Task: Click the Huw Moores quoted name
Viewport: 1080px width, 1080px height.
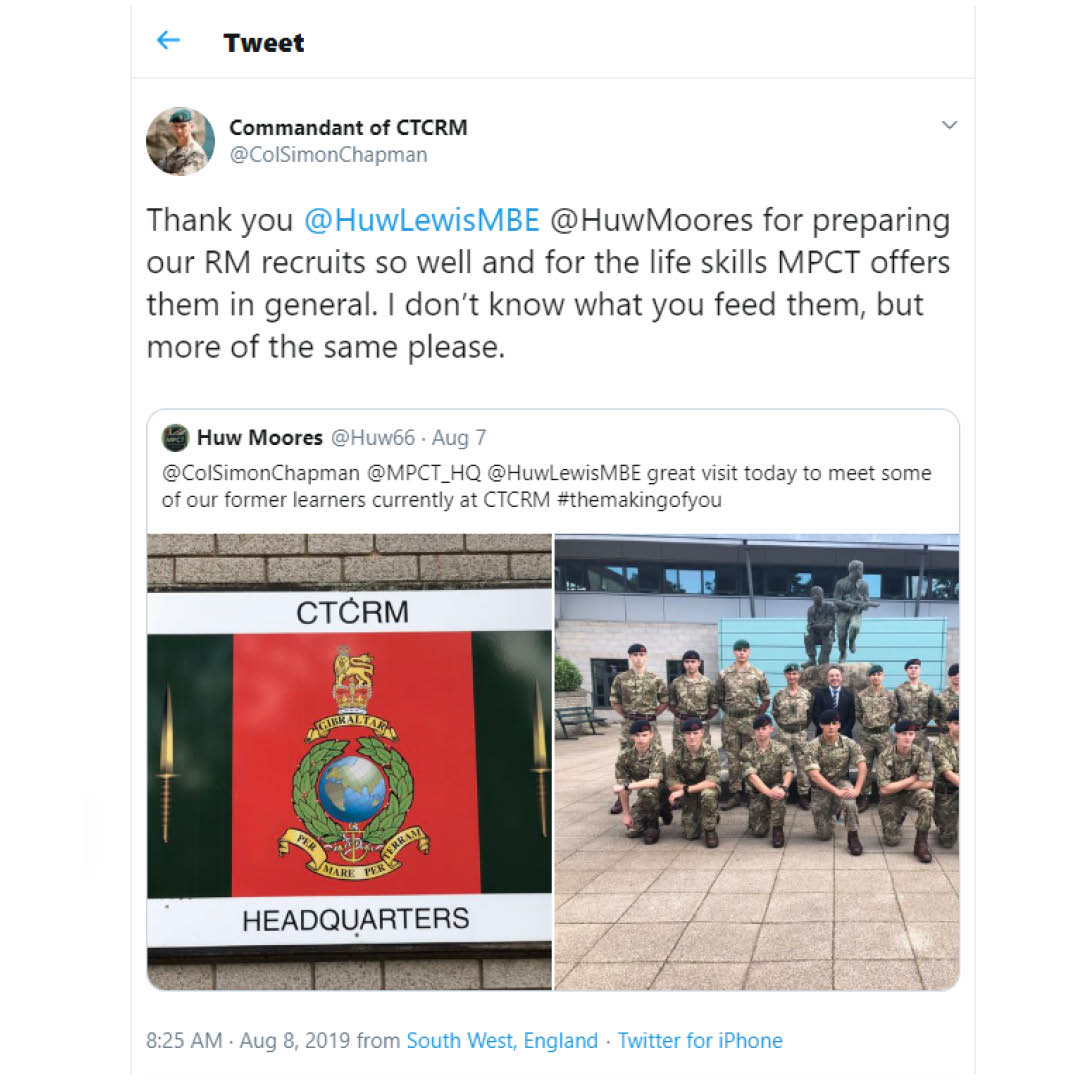Action: pyautogui.click(x=260, y=438)
